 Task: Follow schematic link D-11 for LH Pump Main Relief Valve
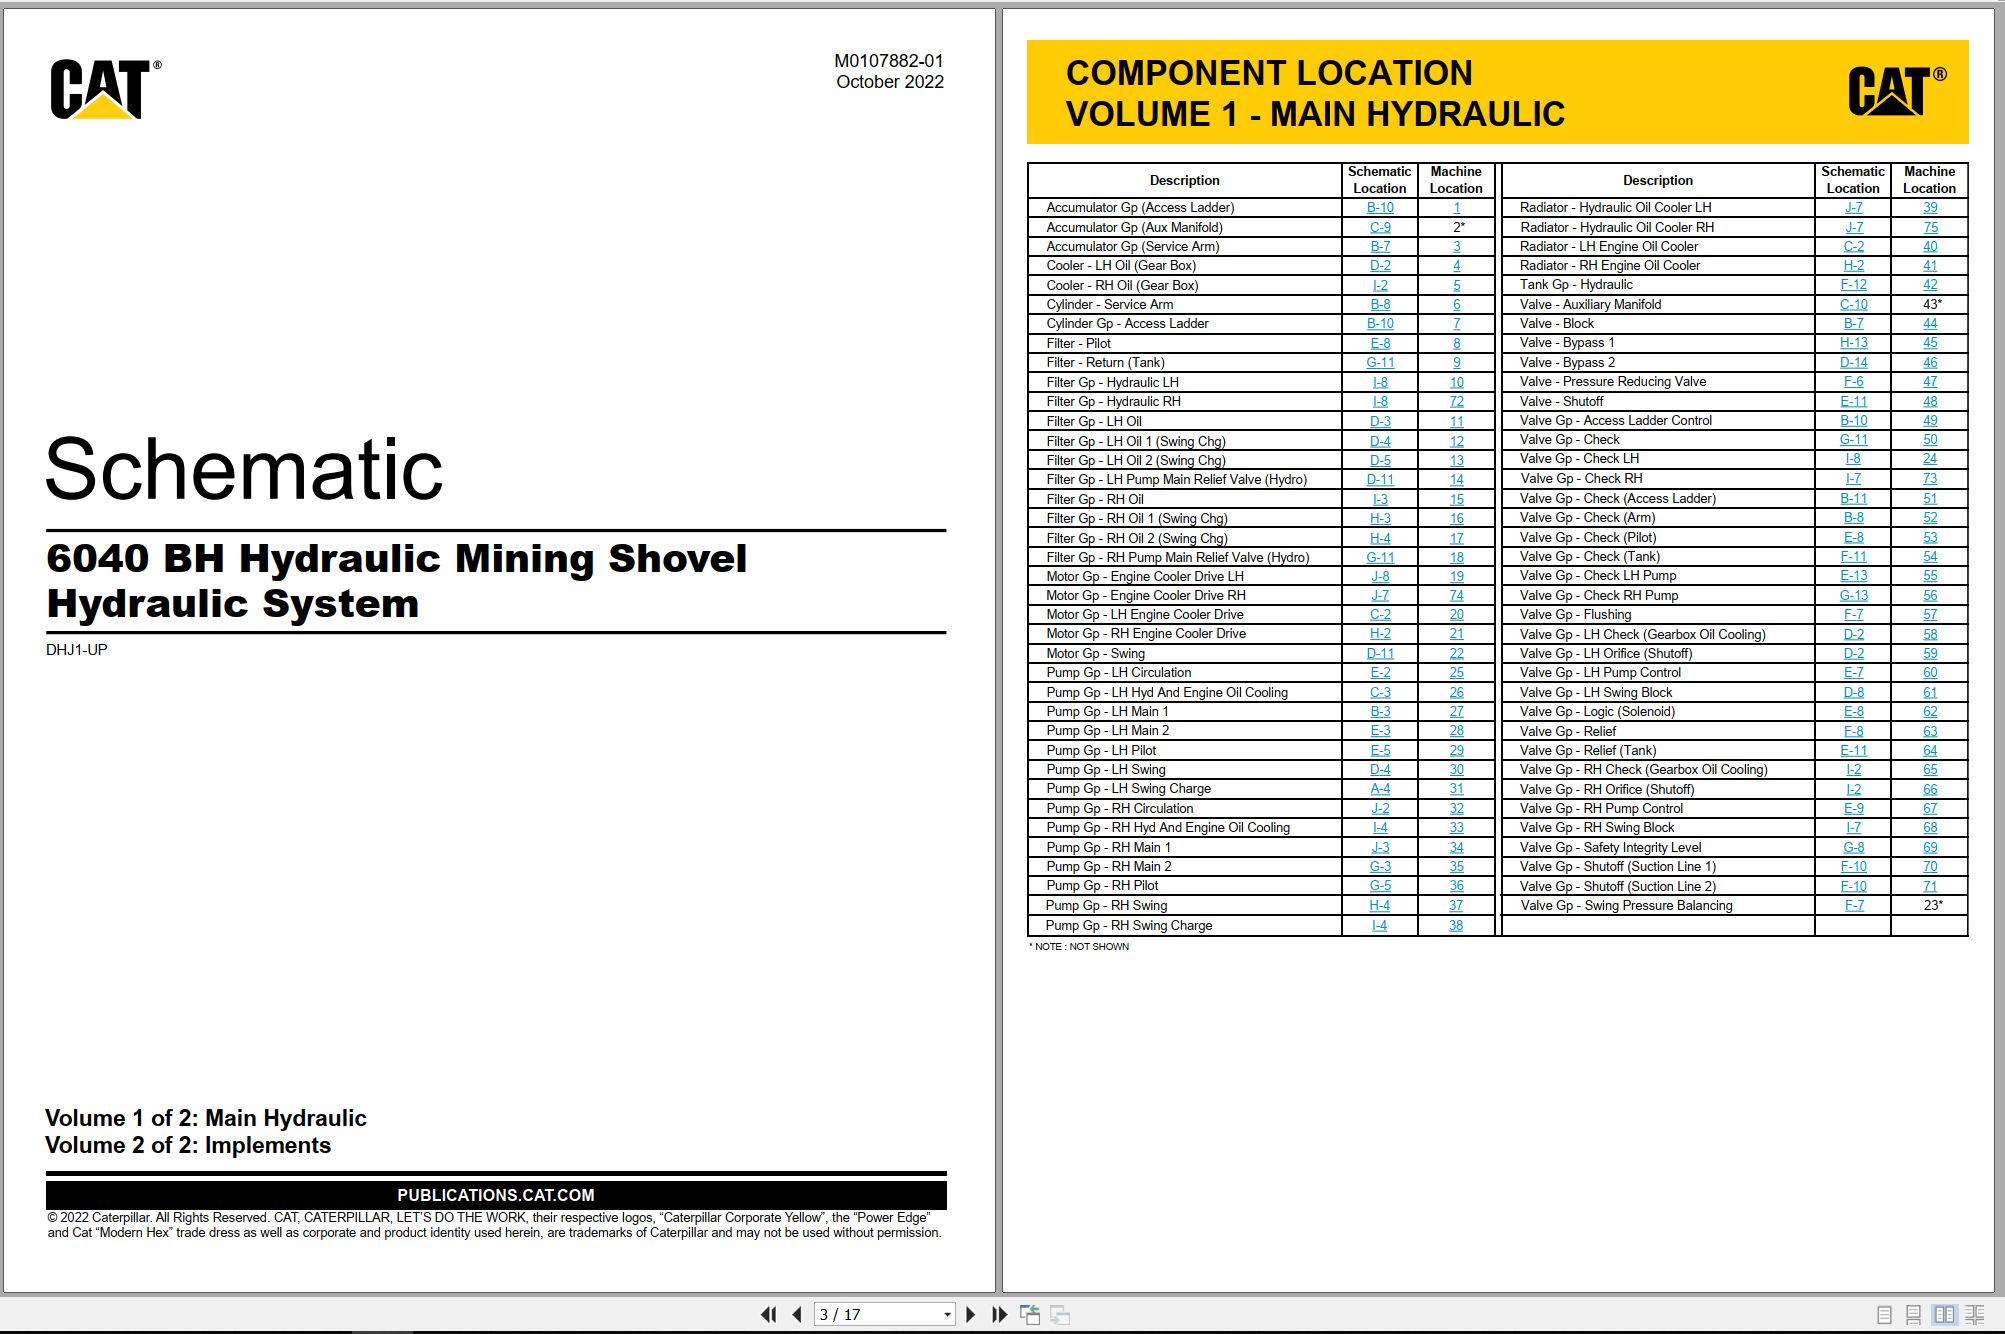click(x=1380, y=479)
